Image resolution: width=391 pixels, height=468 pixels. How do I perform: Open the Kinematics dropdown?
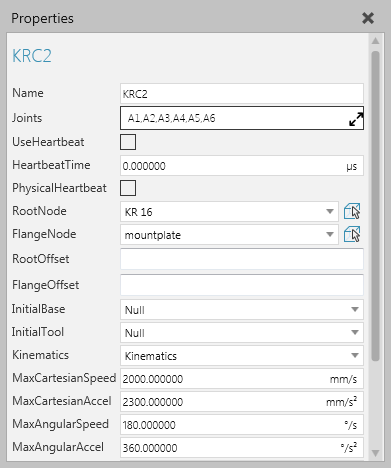tap(242, 355)
